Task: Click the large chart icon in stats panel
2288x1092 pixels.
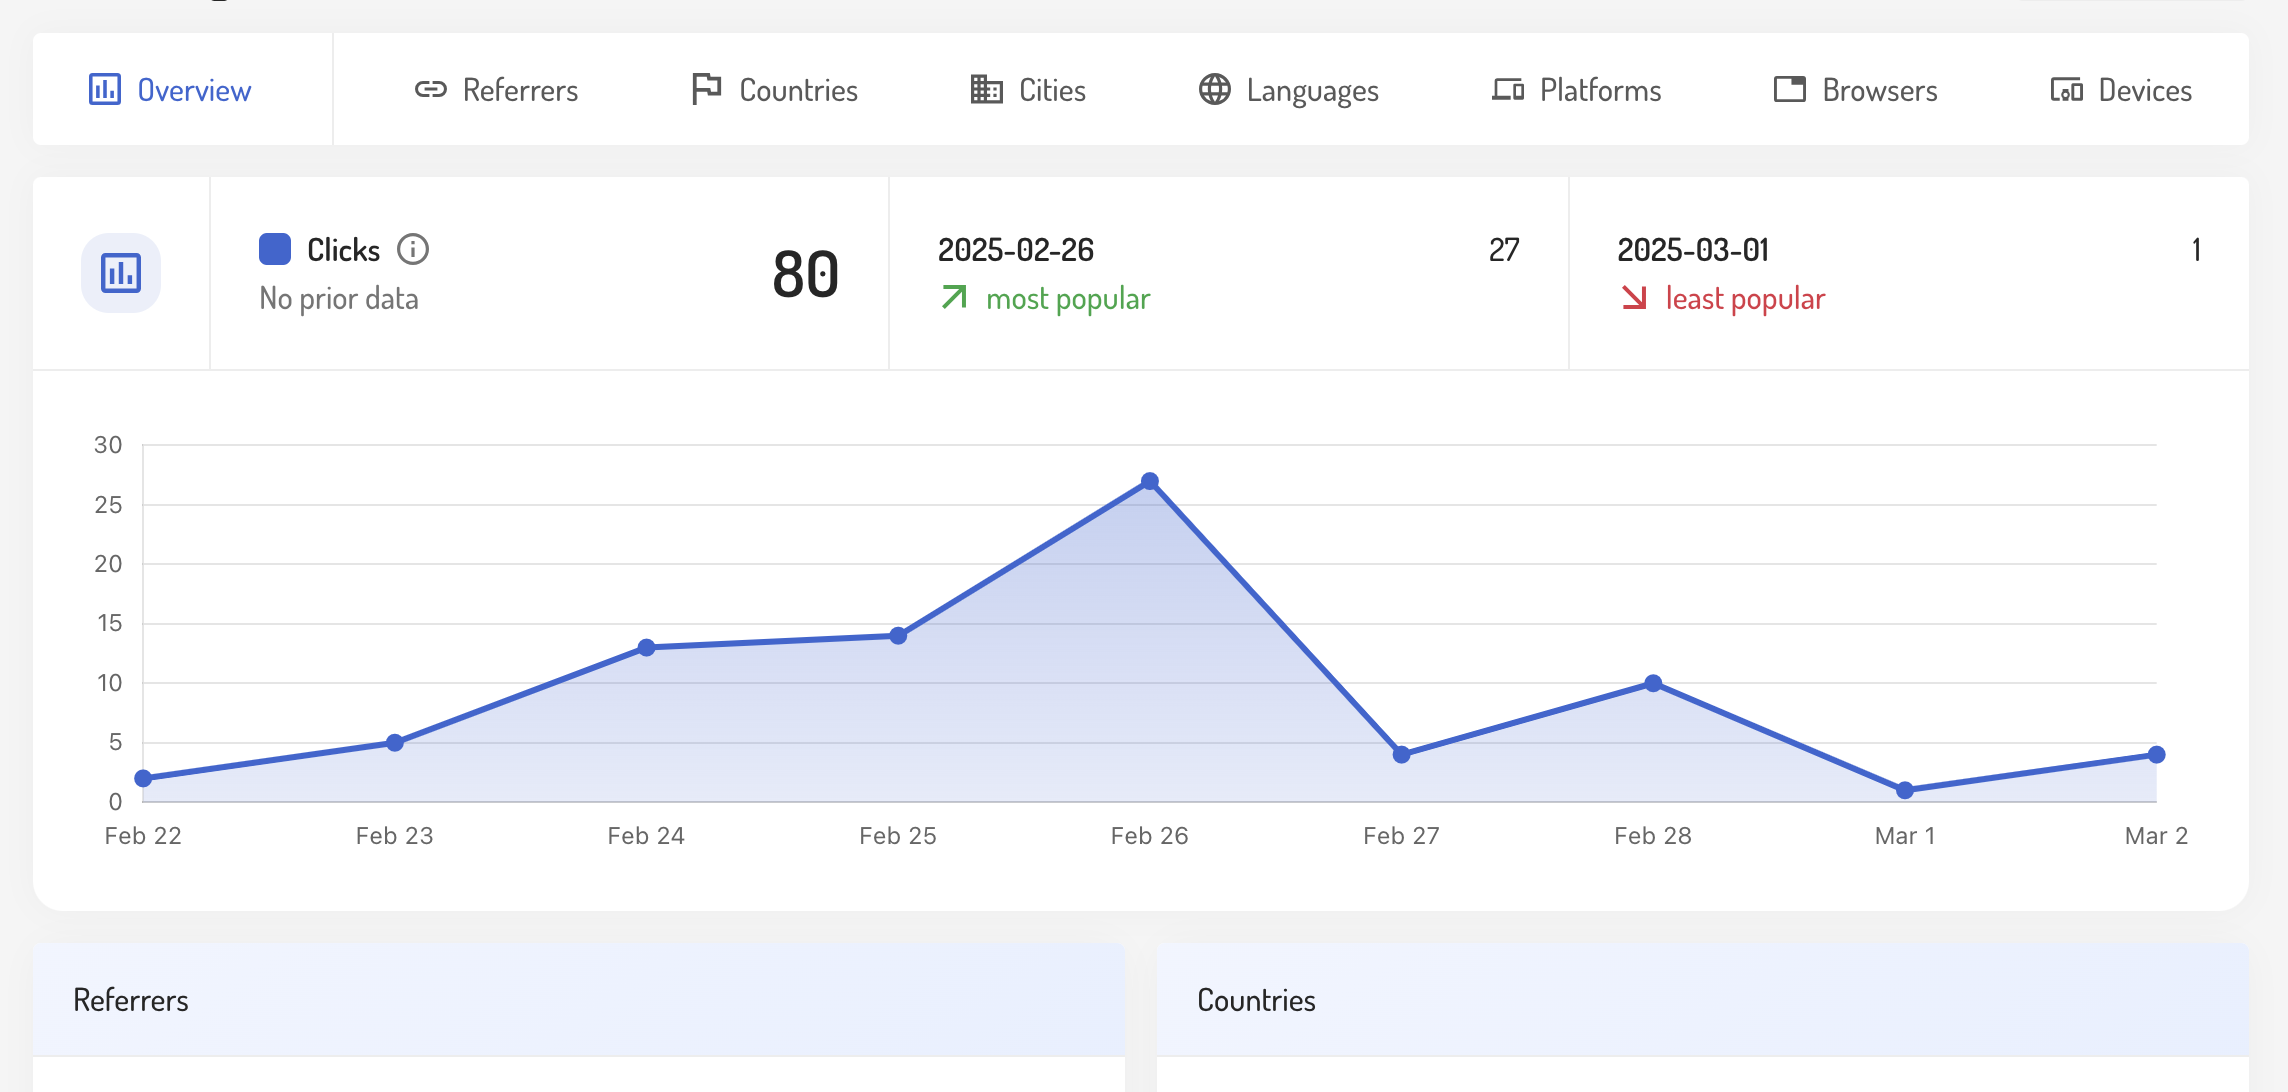Action: pyautogui.click(x=121, y=273)
